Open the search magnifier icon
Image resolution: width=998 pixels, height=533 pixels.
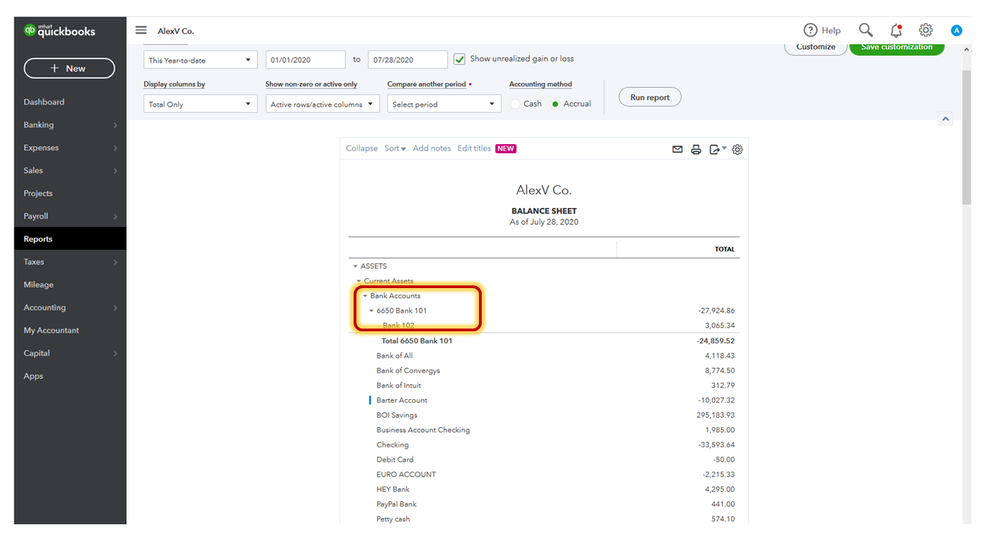coord(866,31)
